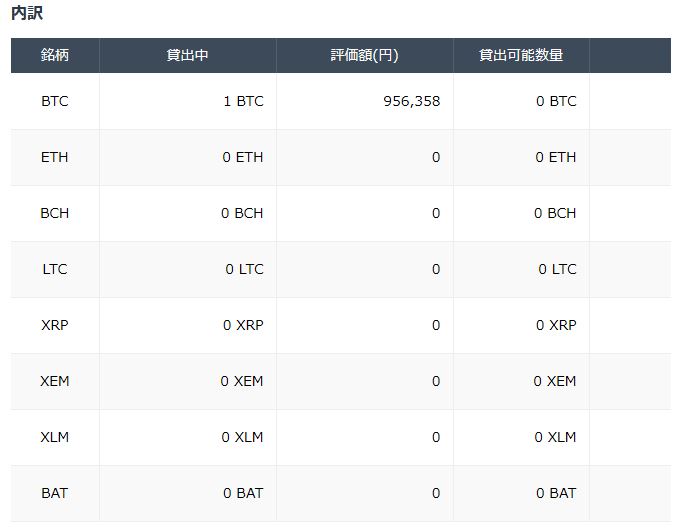This screenshot has height=530, width=678.
Task: Click the 956,358 valuation value
Action: click(412, 101)
